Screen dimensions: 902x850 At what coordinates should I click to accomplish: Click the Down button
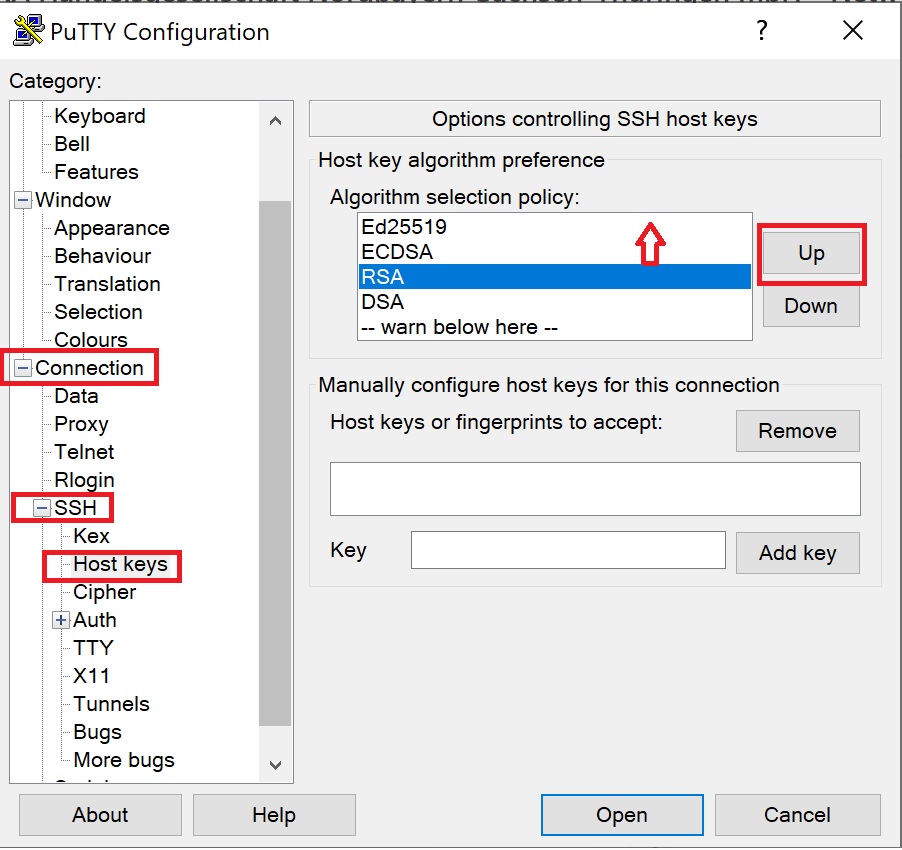tap(811, 306)
